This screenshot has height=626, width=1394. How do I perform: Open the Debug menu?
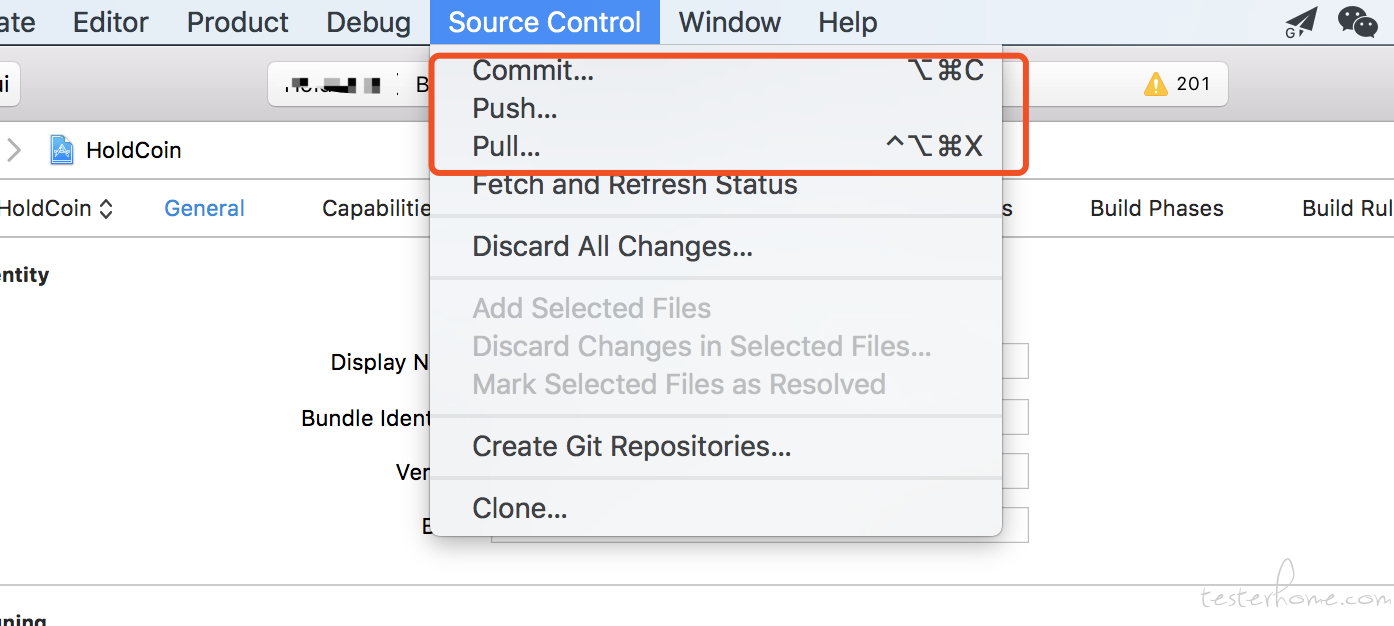coord(368,22)
